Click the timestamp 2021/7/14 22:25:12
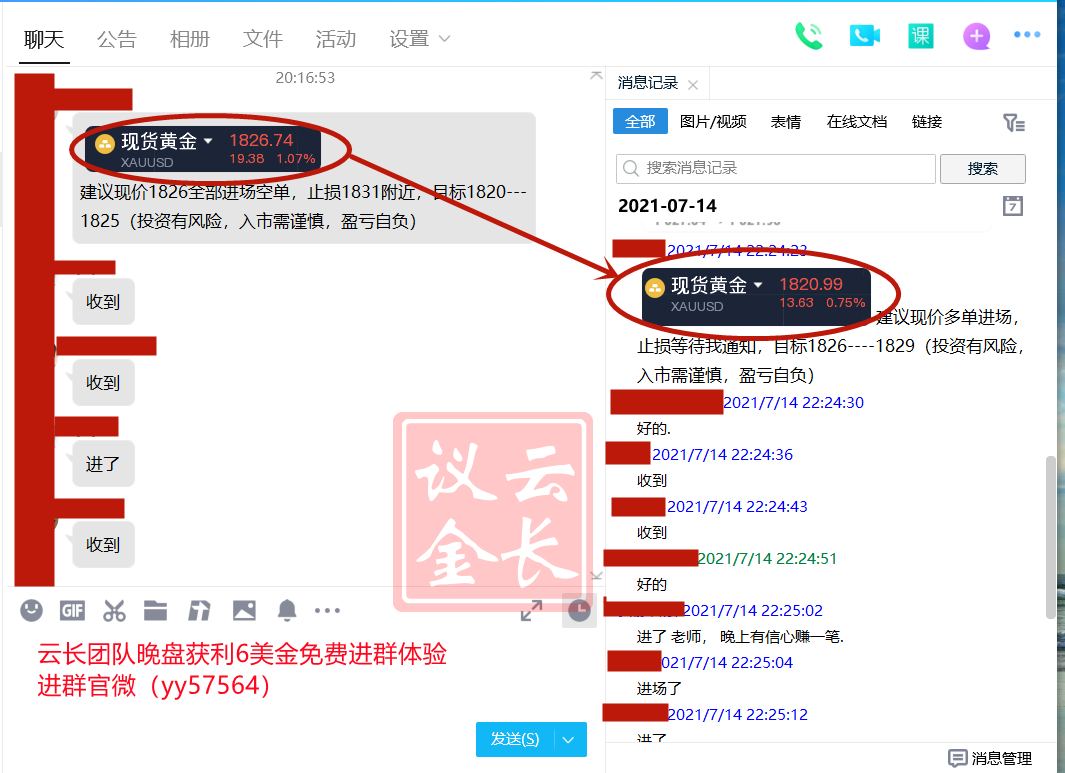The width and height of the screenshot is (1065, 773). point(738,714)
